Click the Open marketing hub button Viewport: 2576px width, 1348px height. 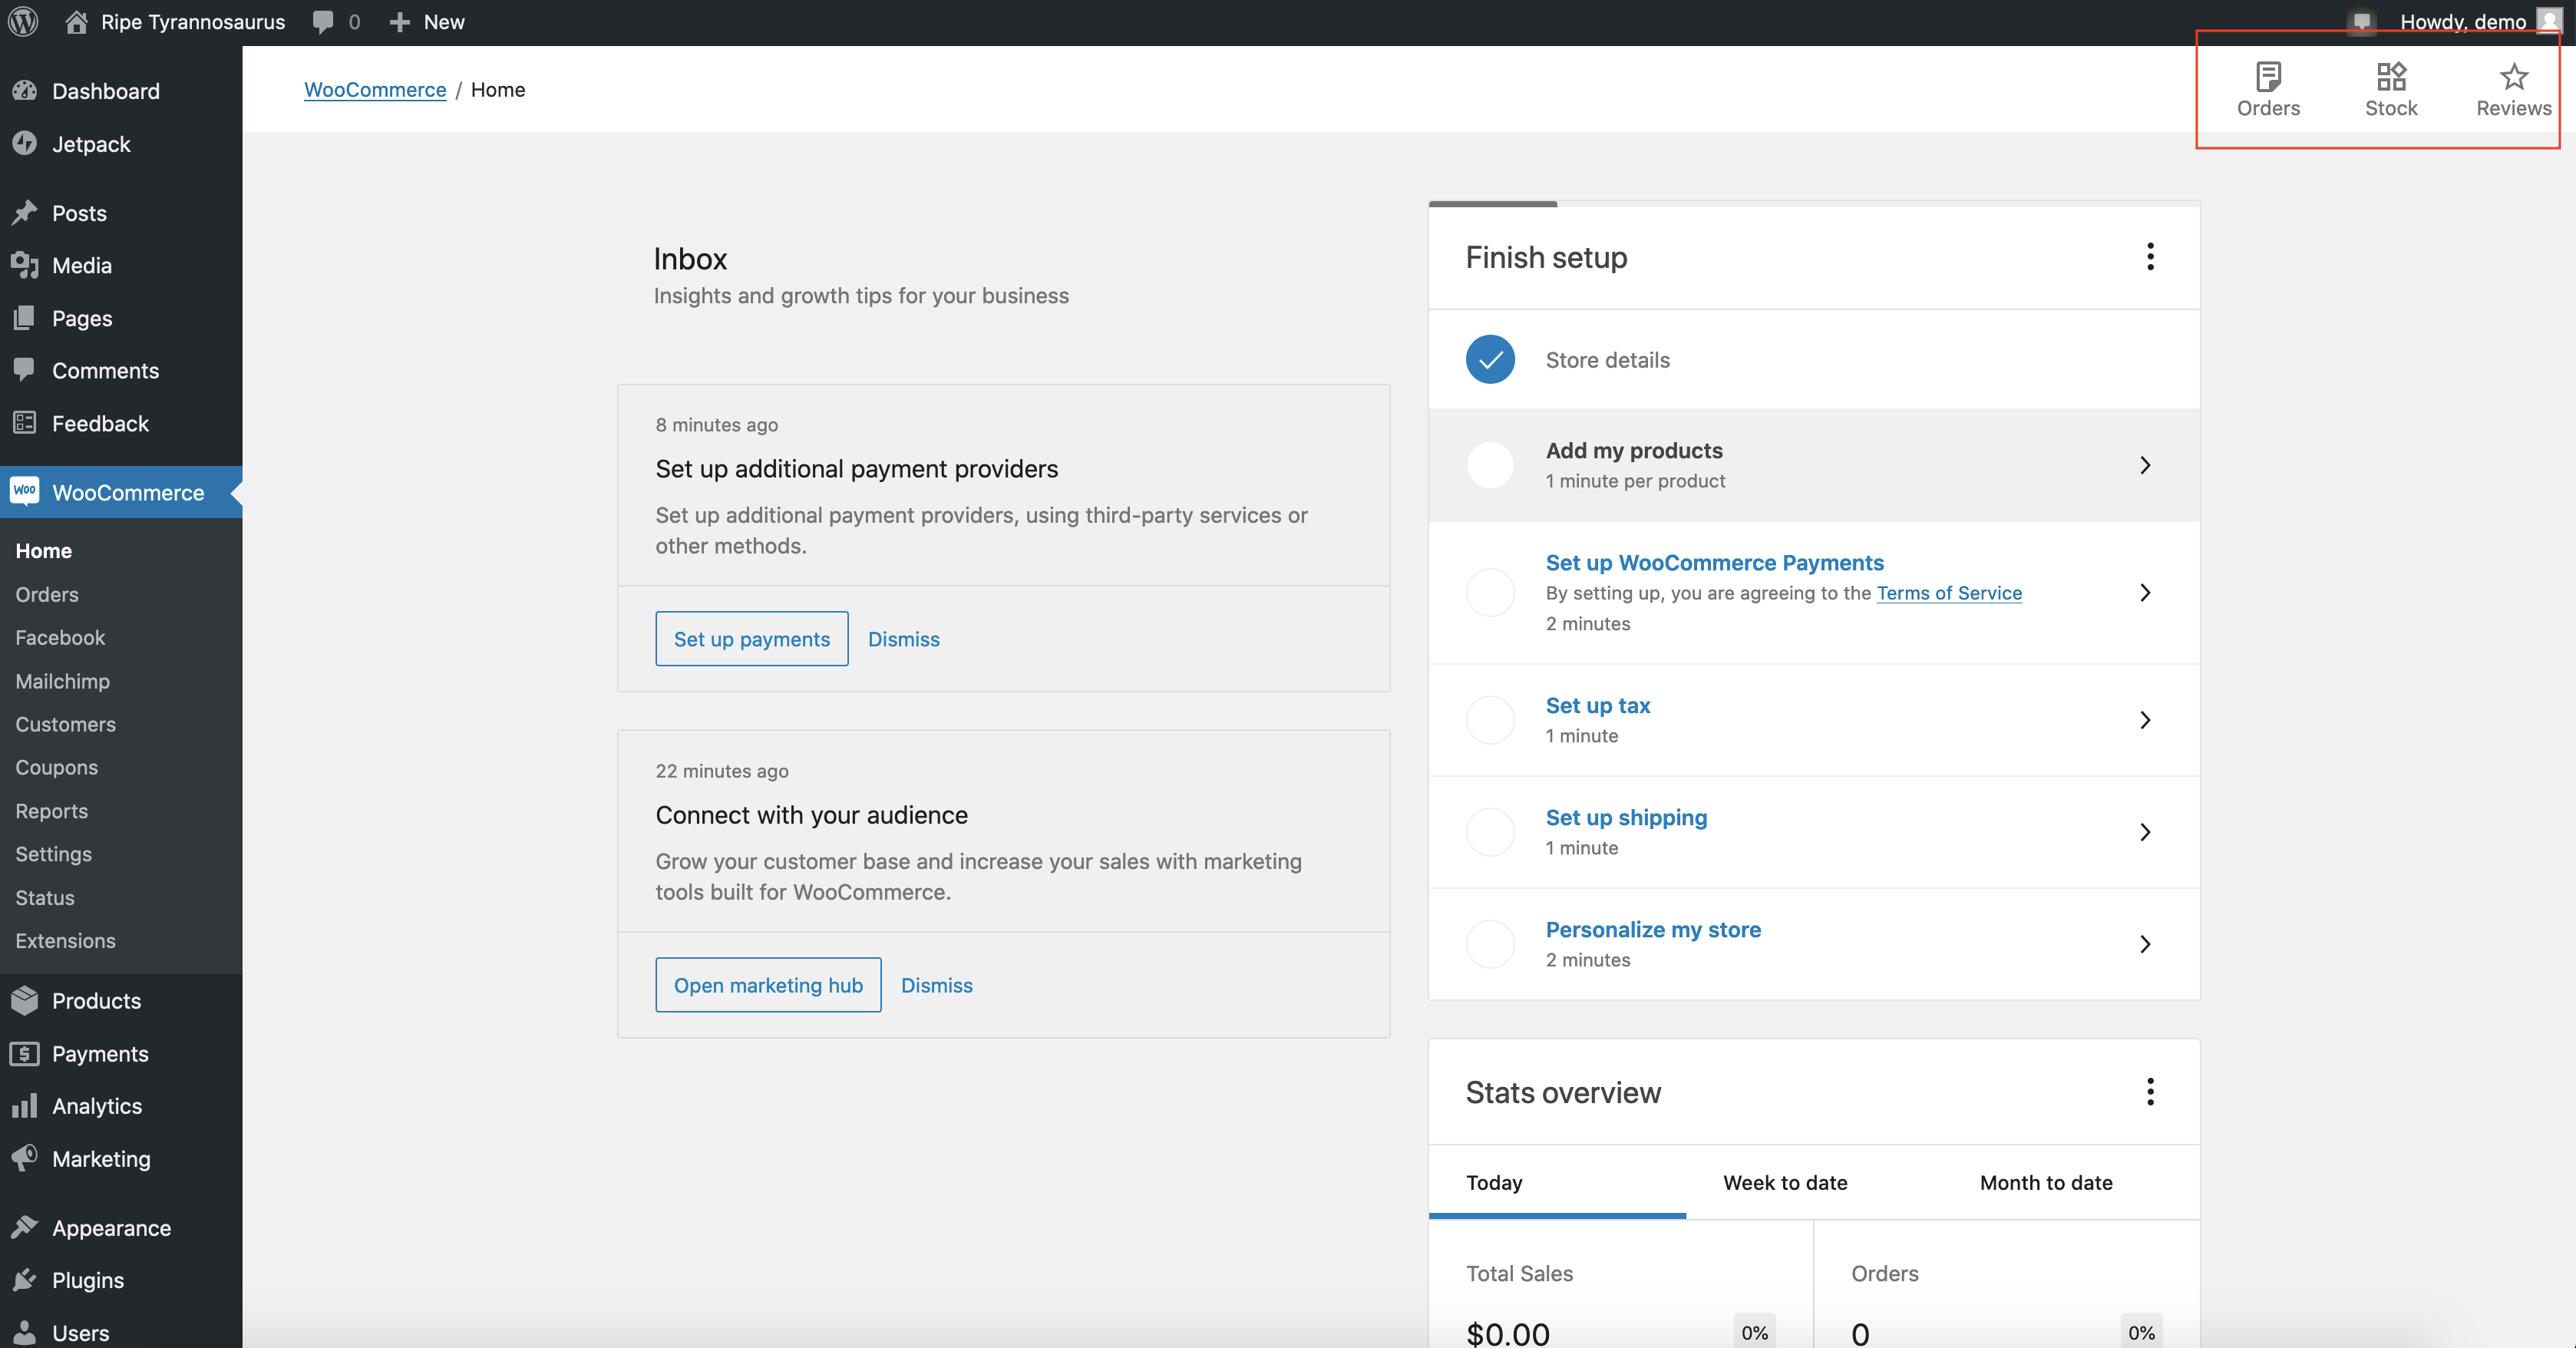click(768, 985)
